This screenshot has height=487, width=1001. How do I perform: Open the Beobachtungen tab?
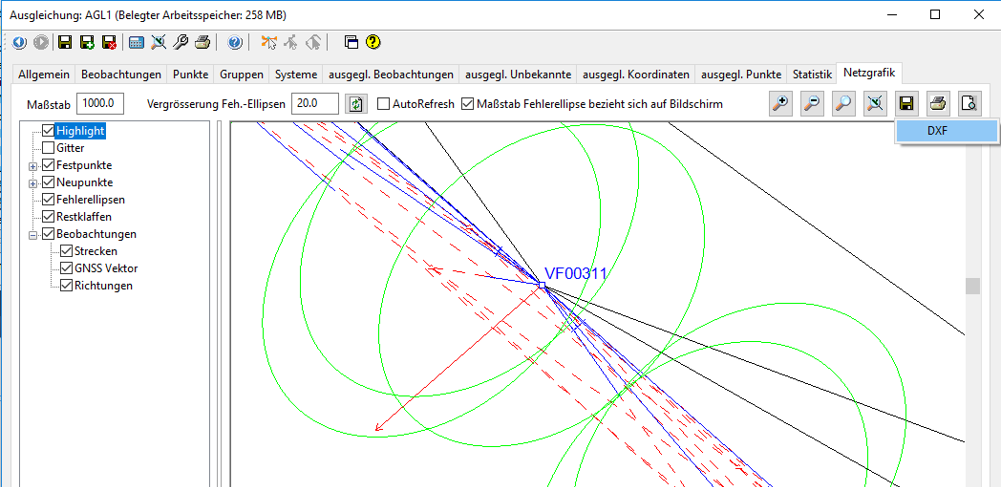(x=121, y=75)
